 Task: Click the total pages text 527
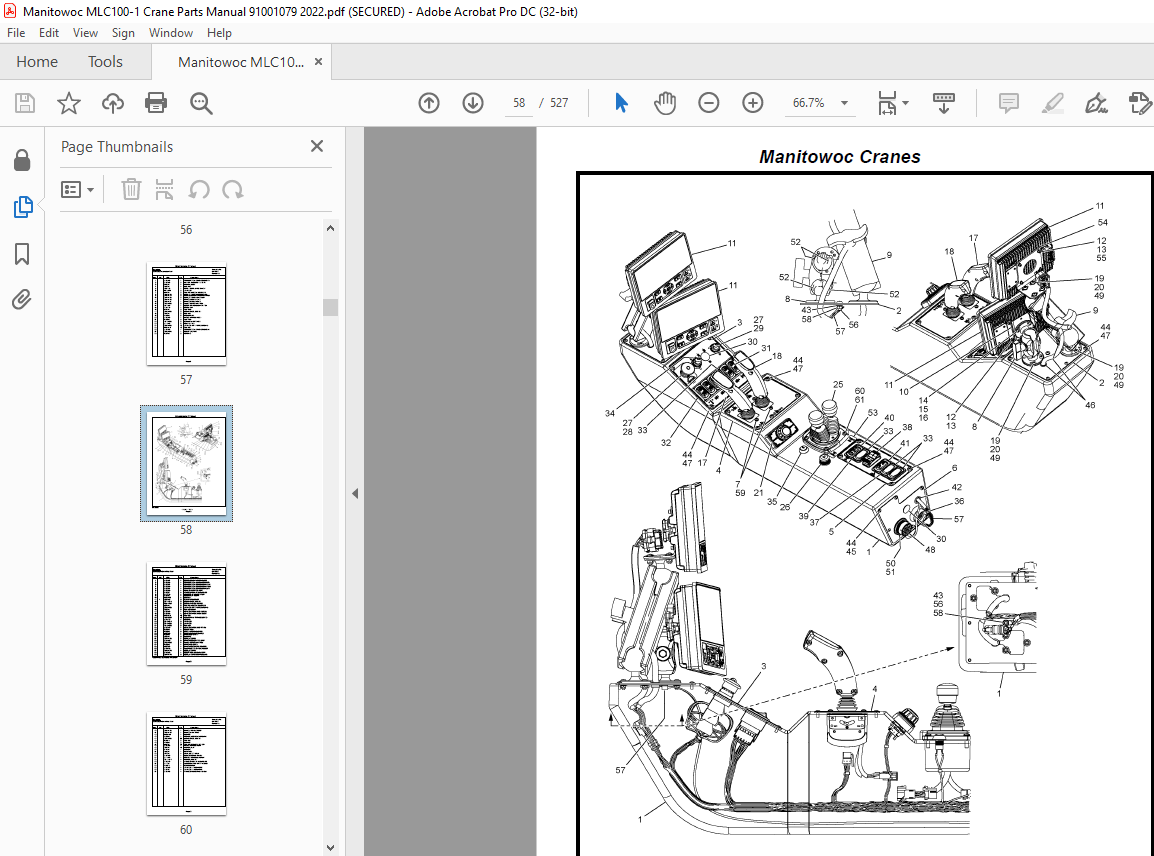[x=559, y=103]
